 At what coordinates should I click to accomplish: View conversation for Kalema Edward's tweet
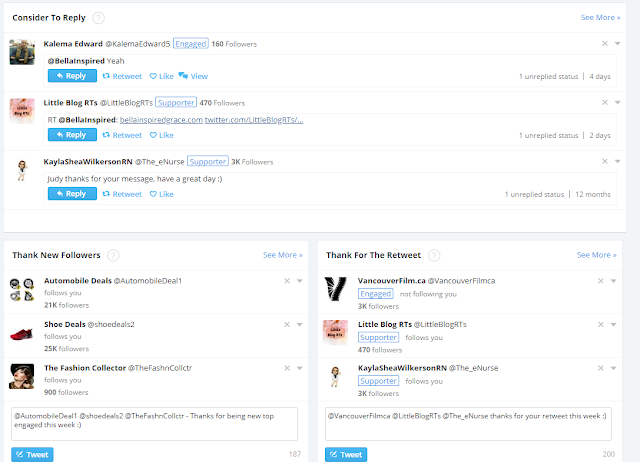coord(193,76)
